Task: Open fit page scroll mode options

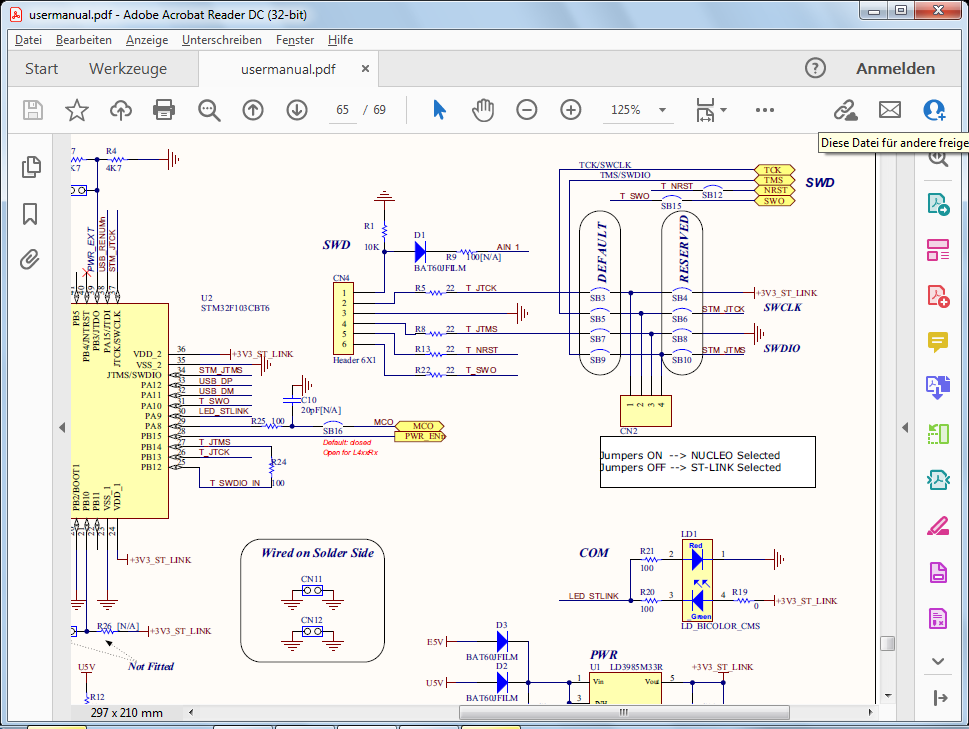Action: tap(711, 110)
